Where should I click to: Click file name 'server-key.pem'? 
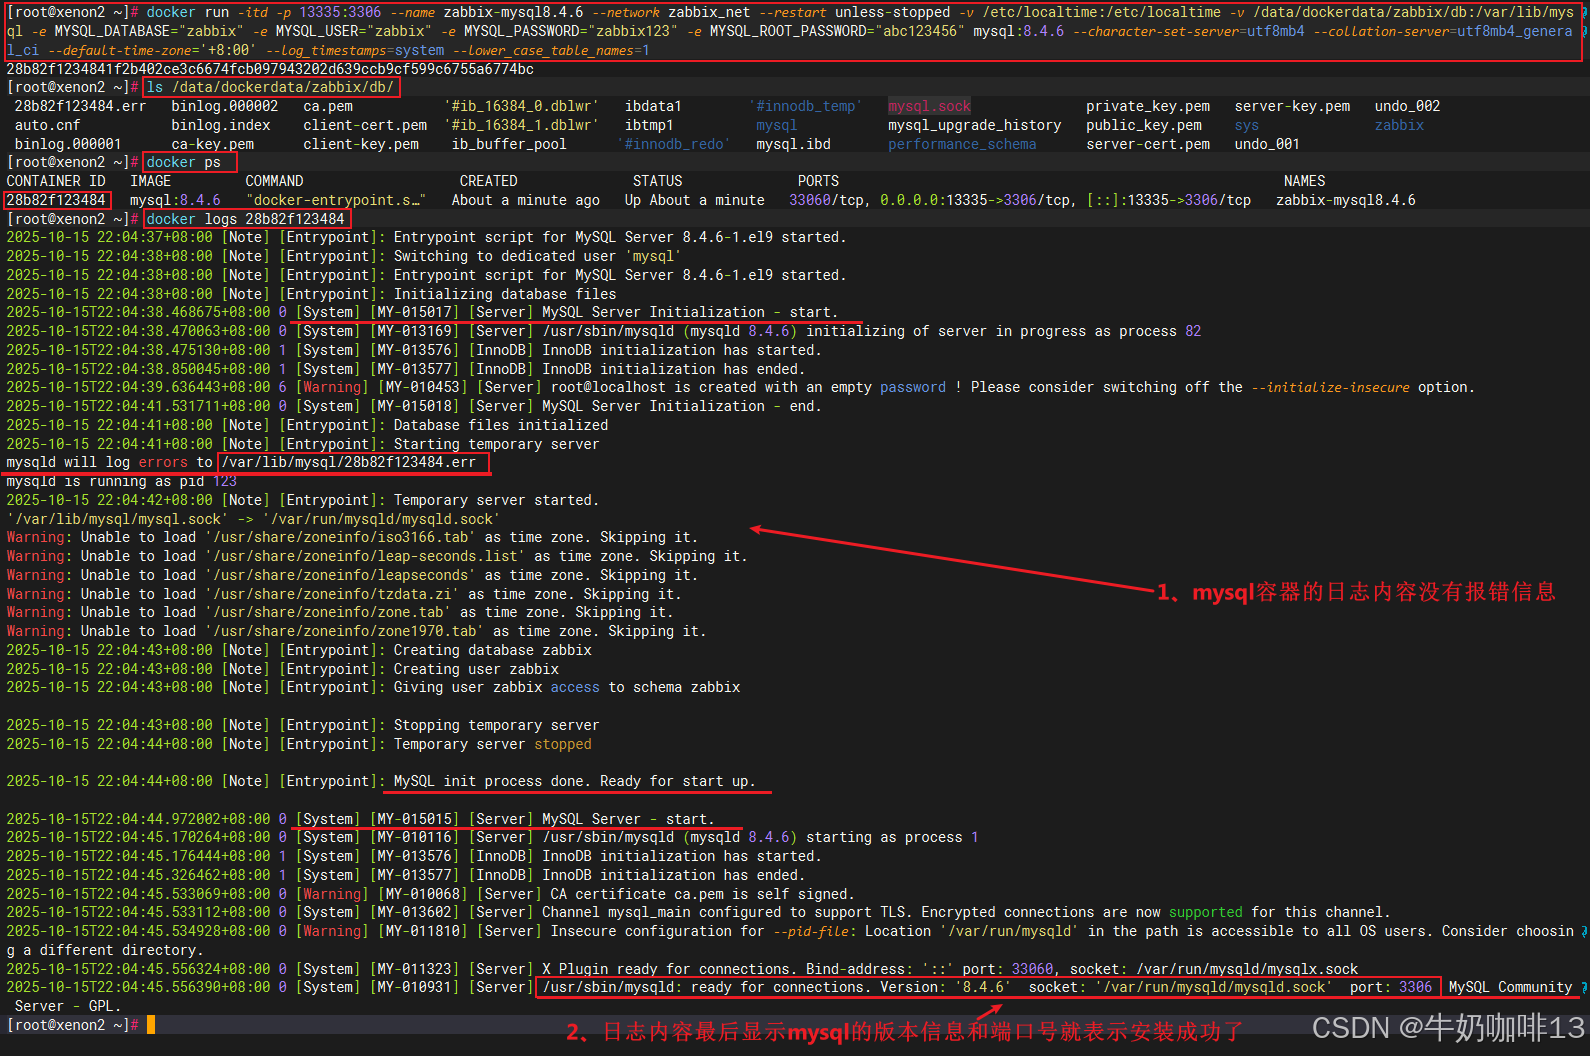click(x=1292, y=106)
